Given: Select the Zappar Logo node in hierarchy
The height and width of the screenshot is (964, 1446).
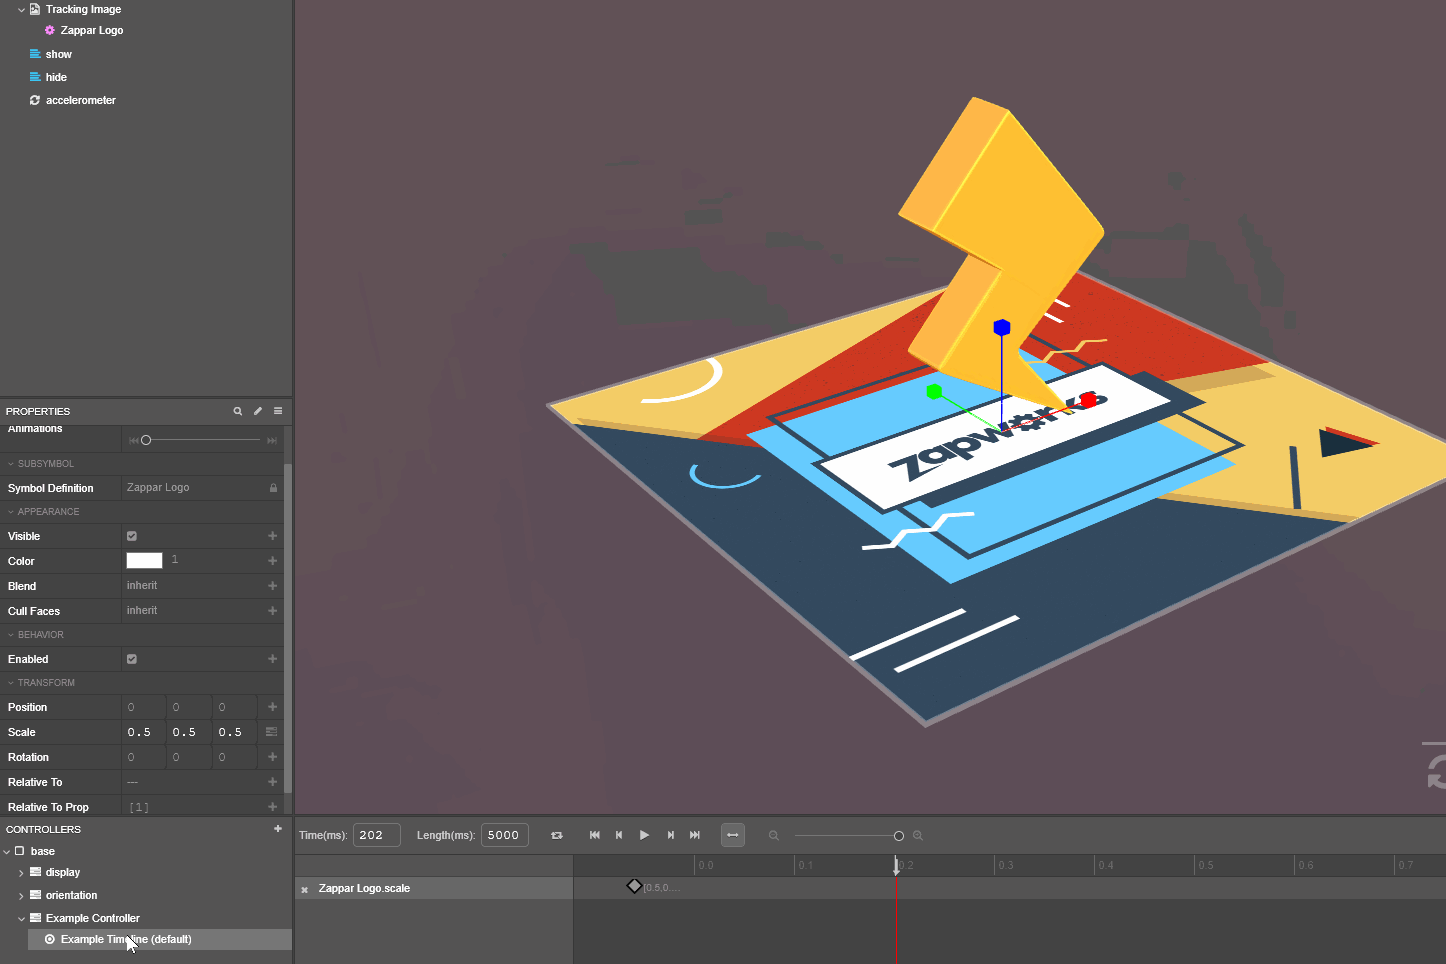Looking at the screenshot, I should coord(91,30).
